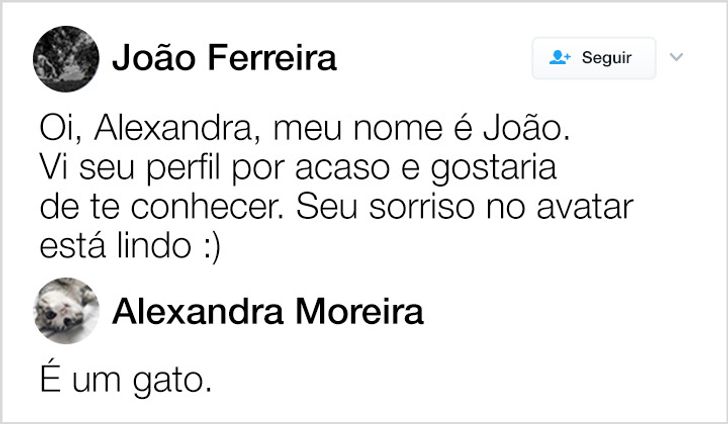728x424 pixels.
Task: Expand the chevron menu beside Seguir
Action: (676, 57)
